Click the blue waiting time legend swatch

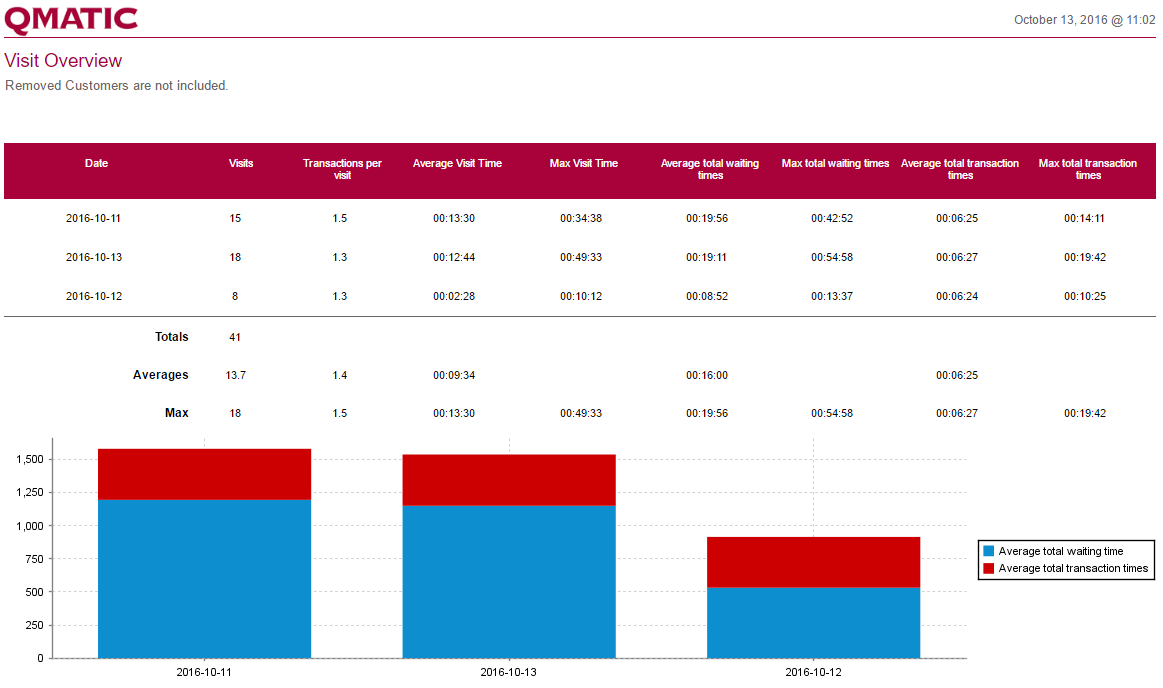(x=989, y=551)
